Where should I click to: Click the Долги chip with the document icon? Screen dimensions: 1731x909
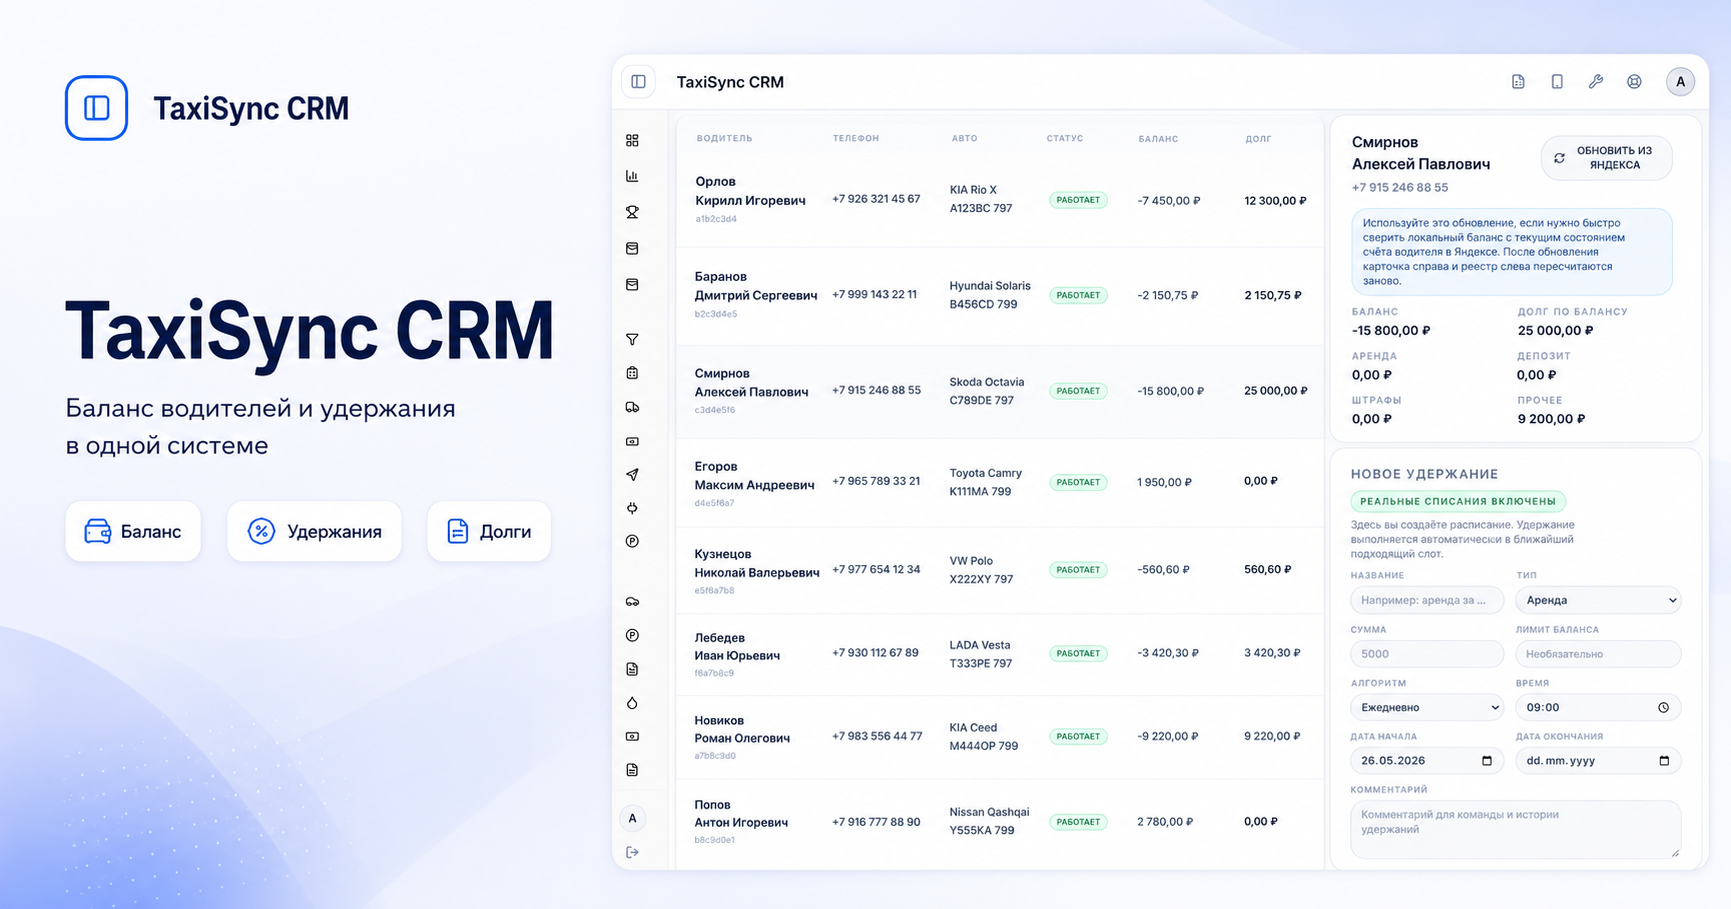click(x=489, y=531)
